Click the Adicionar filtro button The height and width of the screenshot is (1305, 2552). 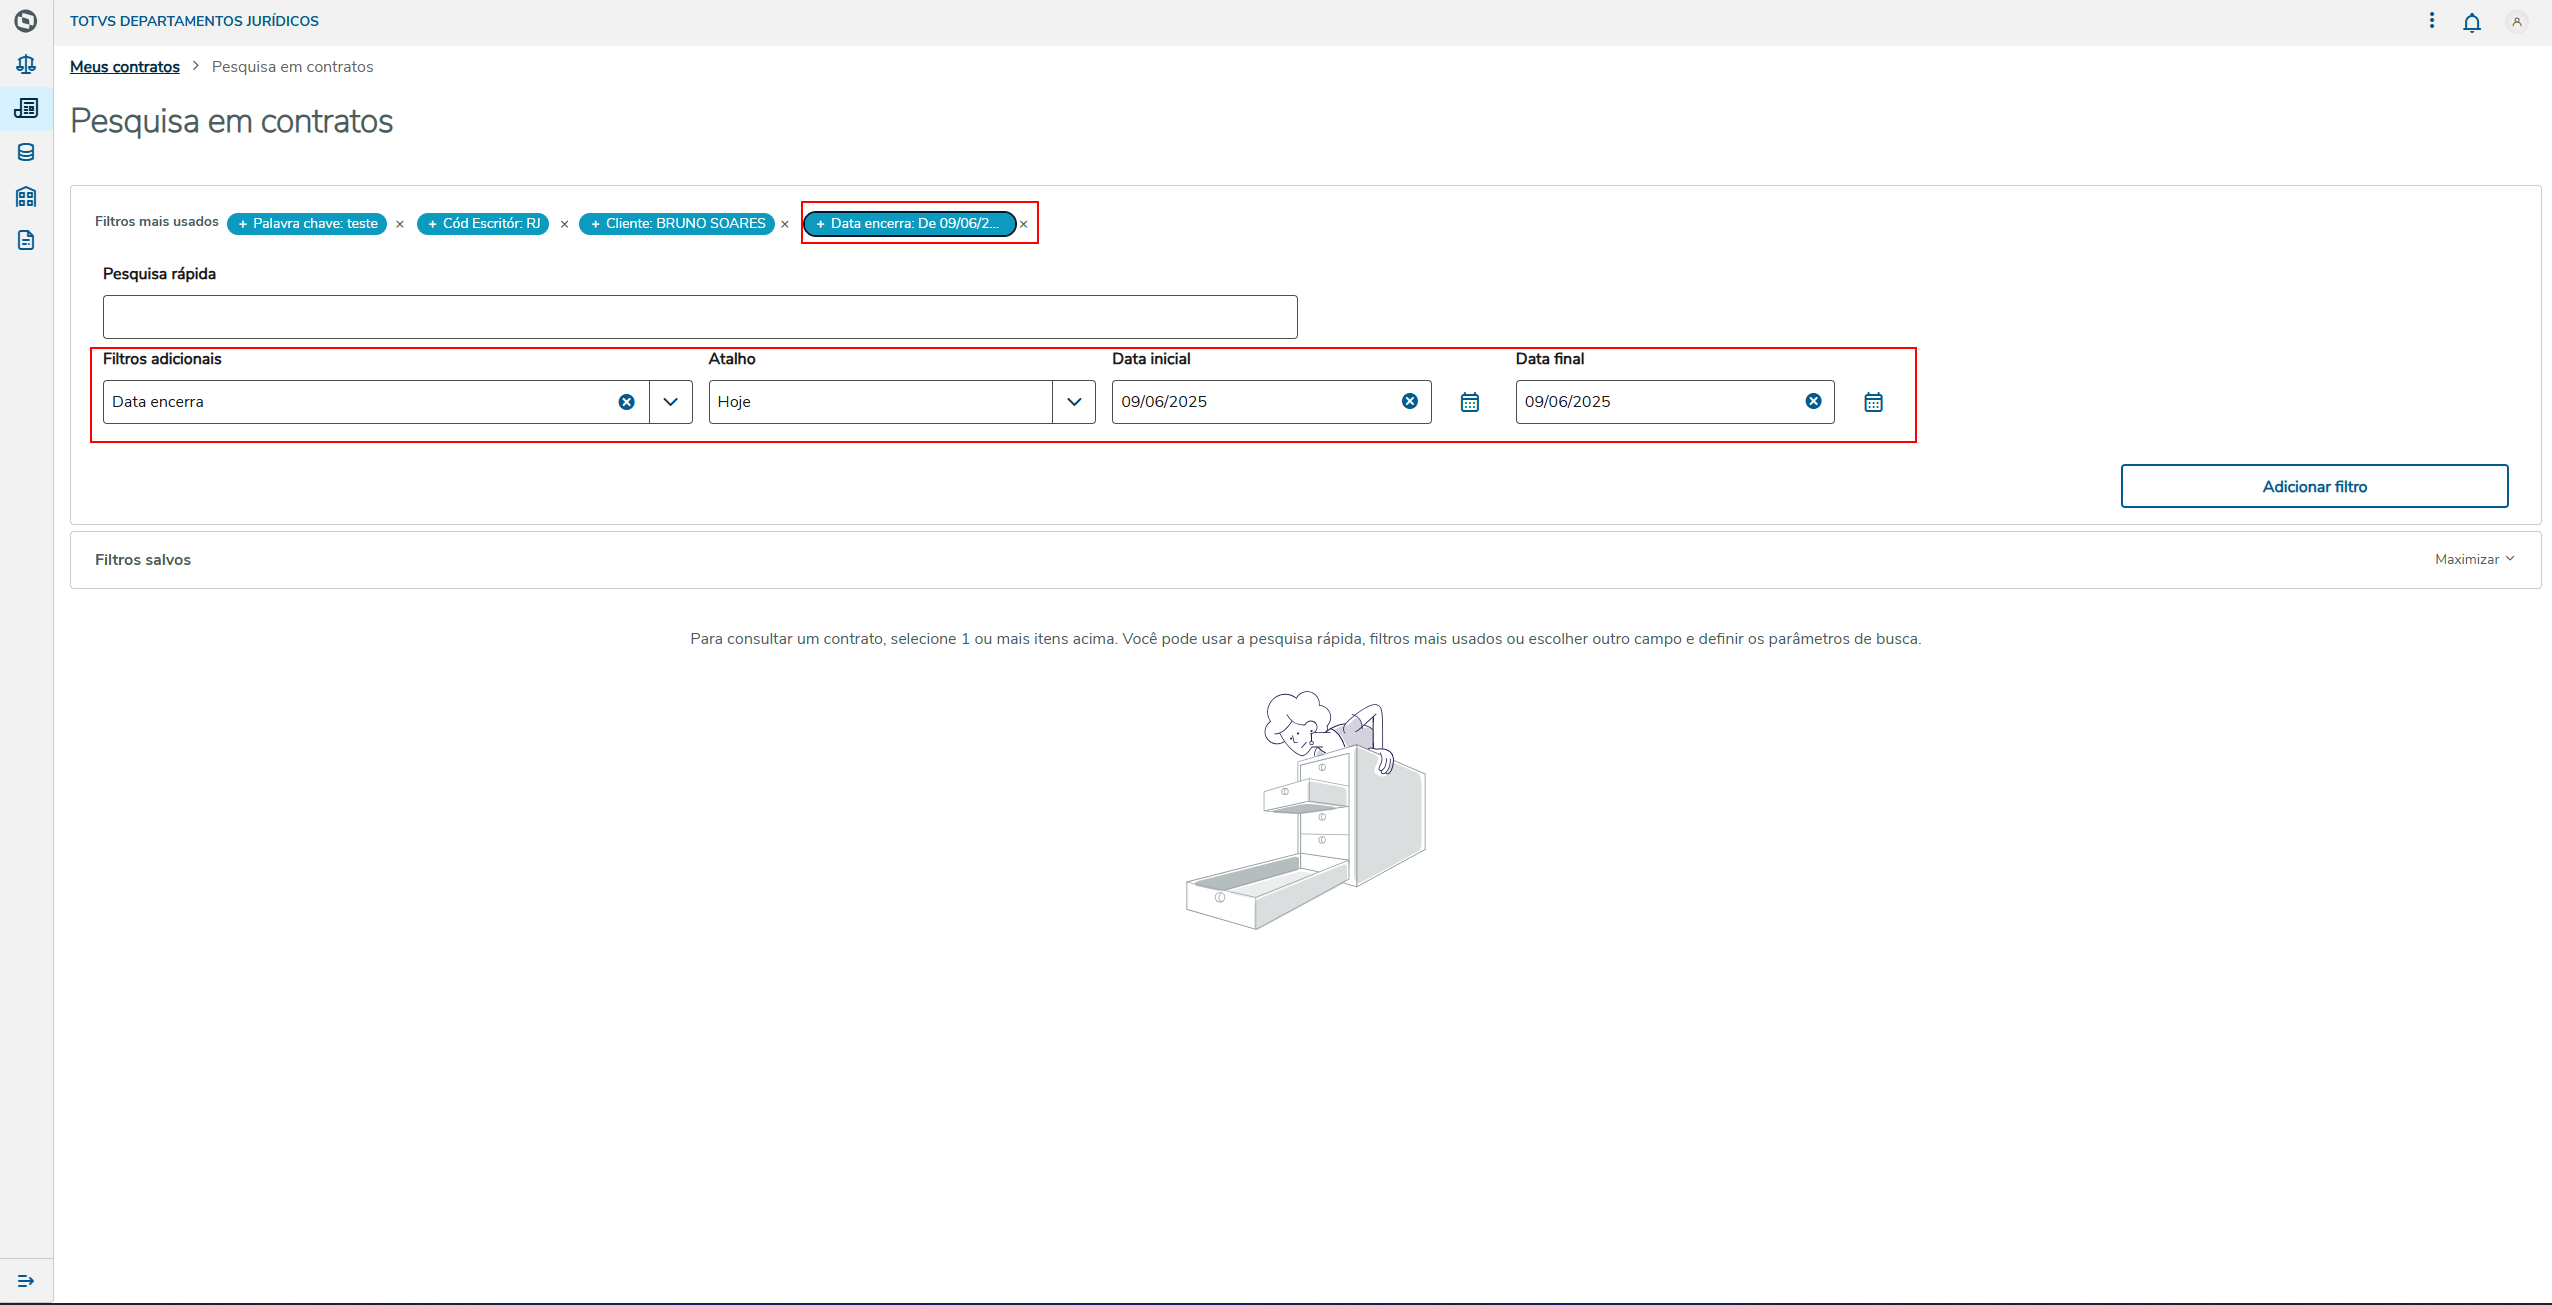(x=2314, y=486)
